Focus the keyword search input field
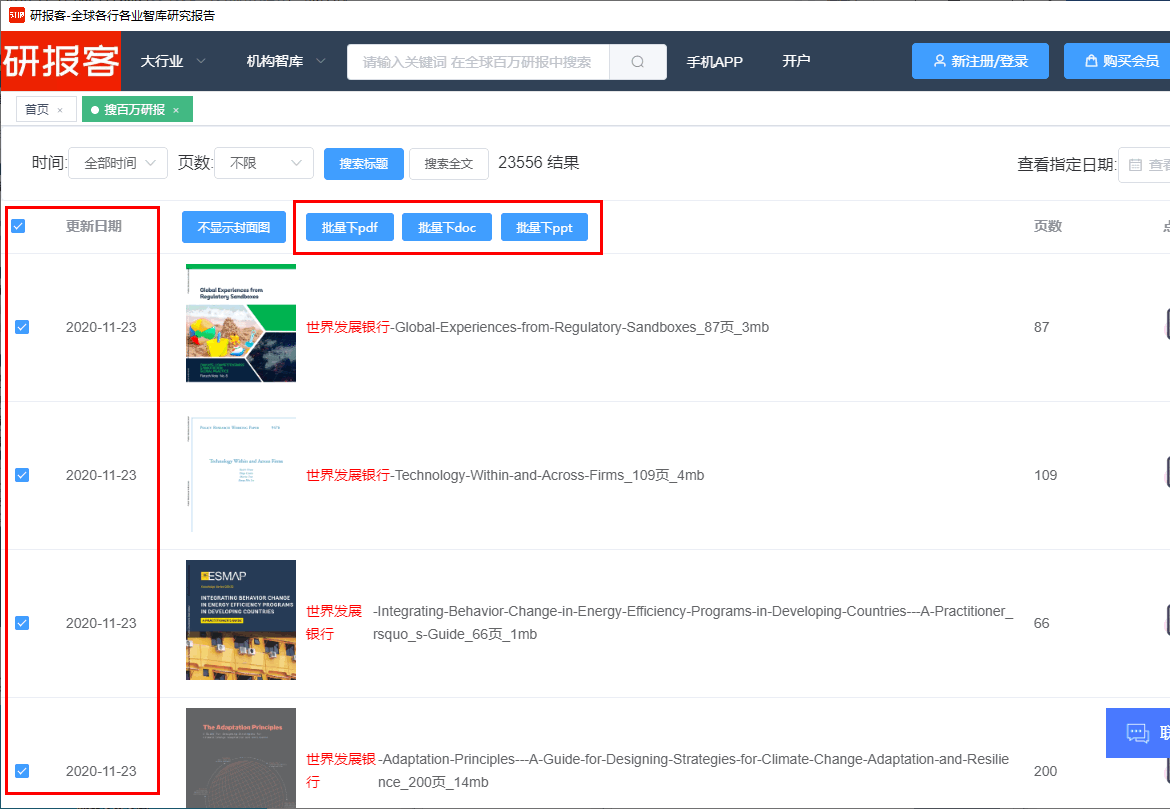Viewport: 1170px width, 809px height. (478, 61)
